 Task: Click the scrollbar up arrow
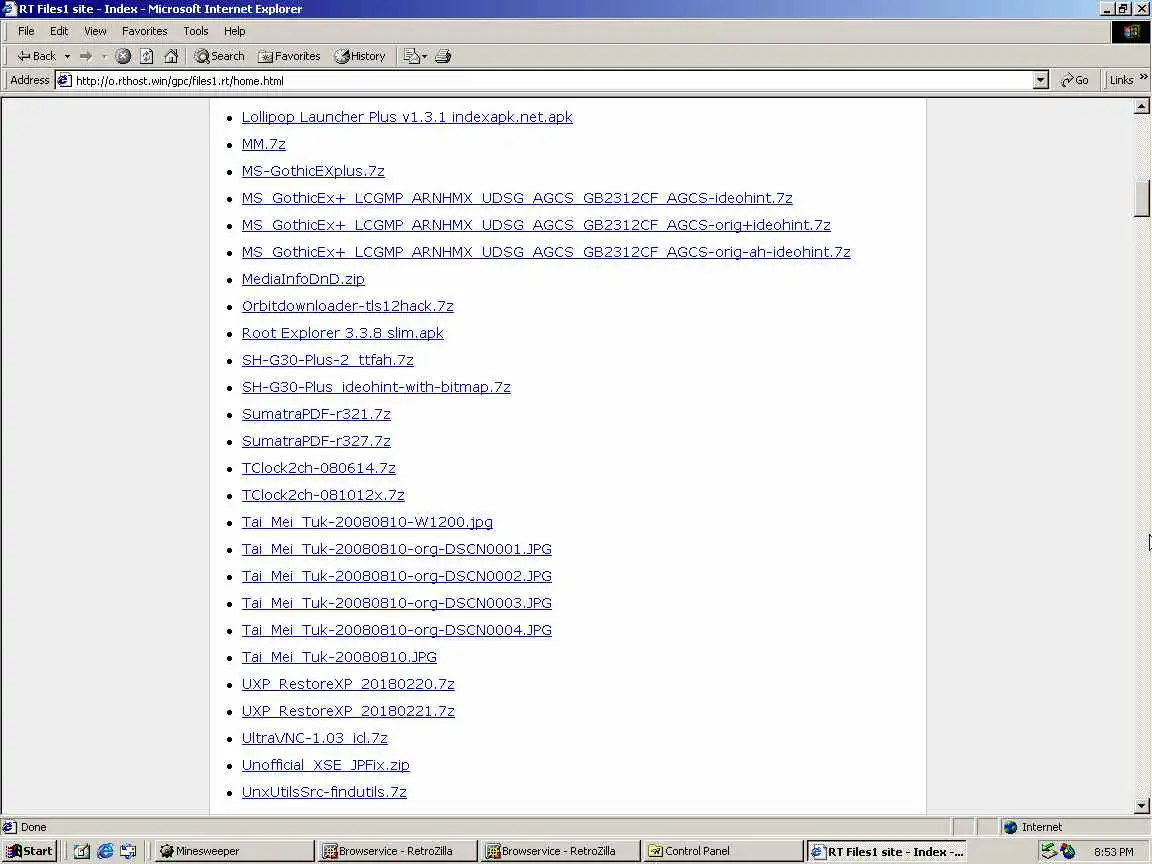1141,107
